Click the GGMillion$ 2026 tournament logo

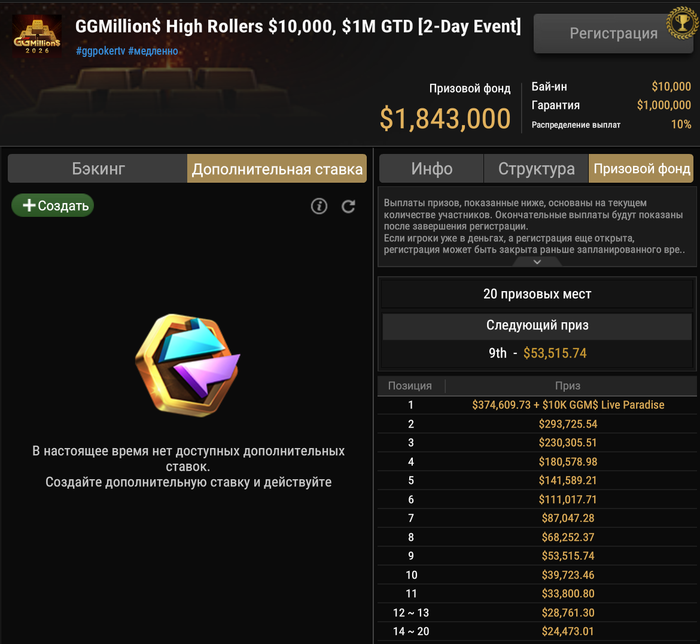[37, 35]
